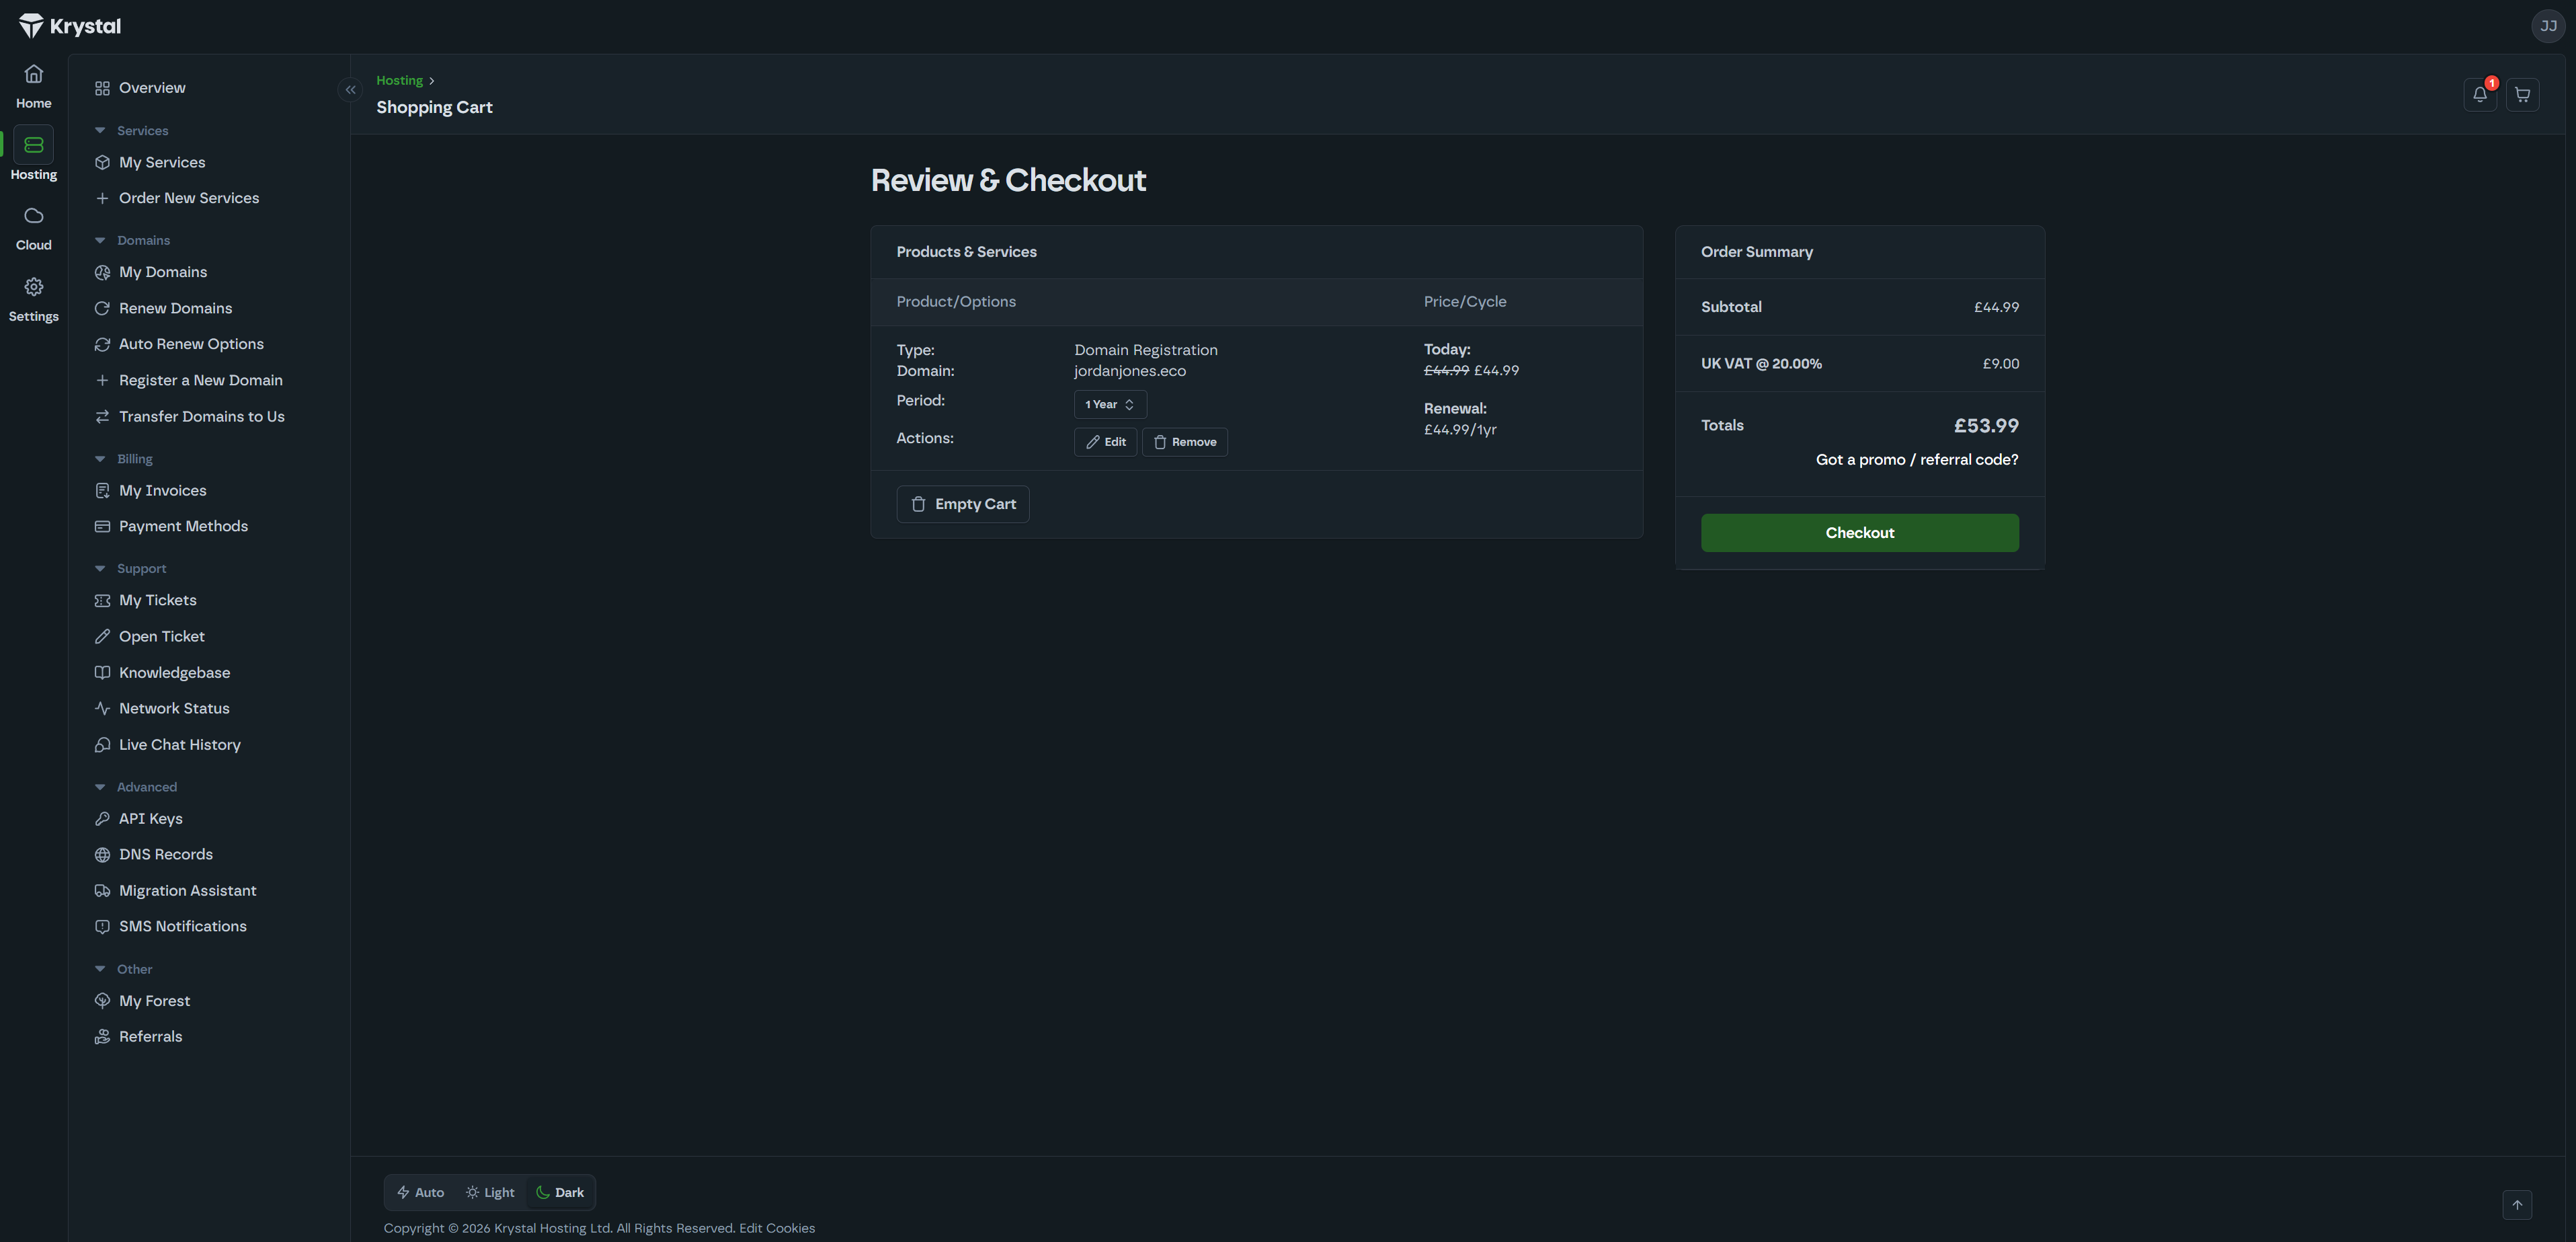Open the shopping cart icon in header
The width and height of the screenshot is (2576, 1242).
click(x=2522, y=95)
